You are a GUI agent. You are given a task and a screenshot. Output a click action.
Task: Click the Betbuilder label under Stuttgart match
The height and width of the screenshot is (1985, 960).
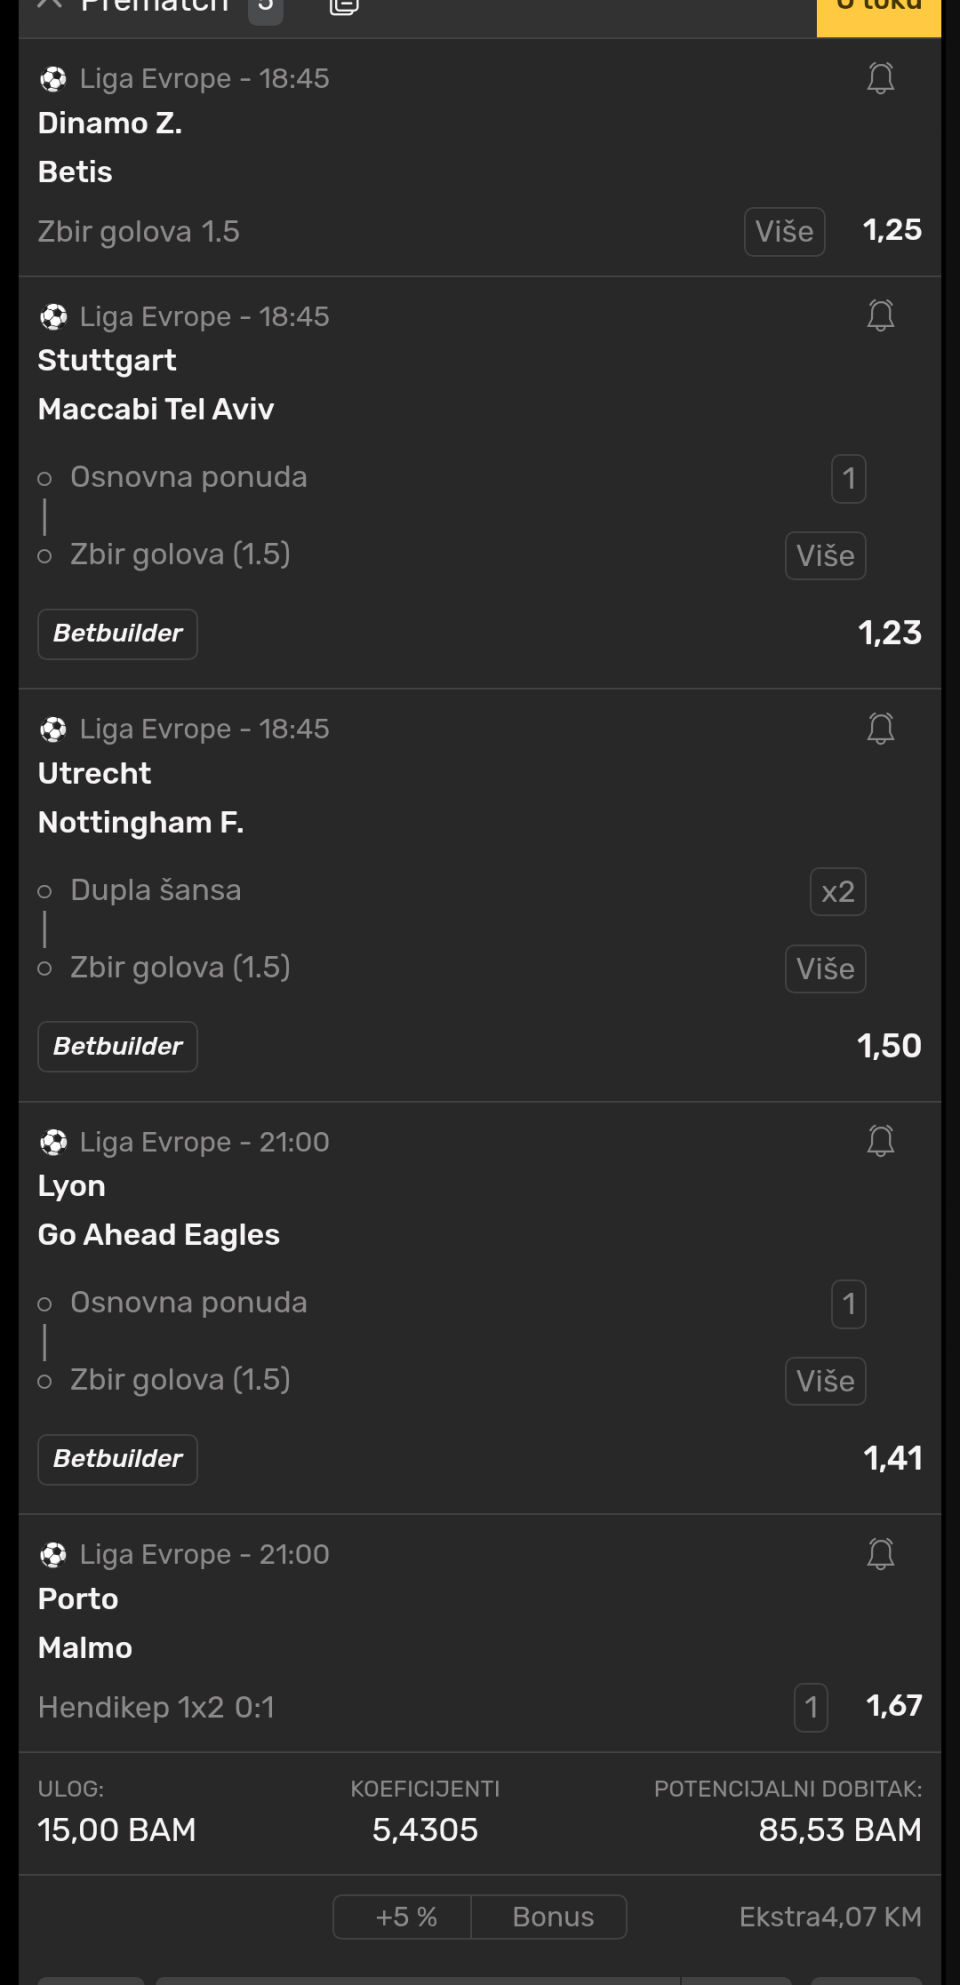(x=118, y=634)
